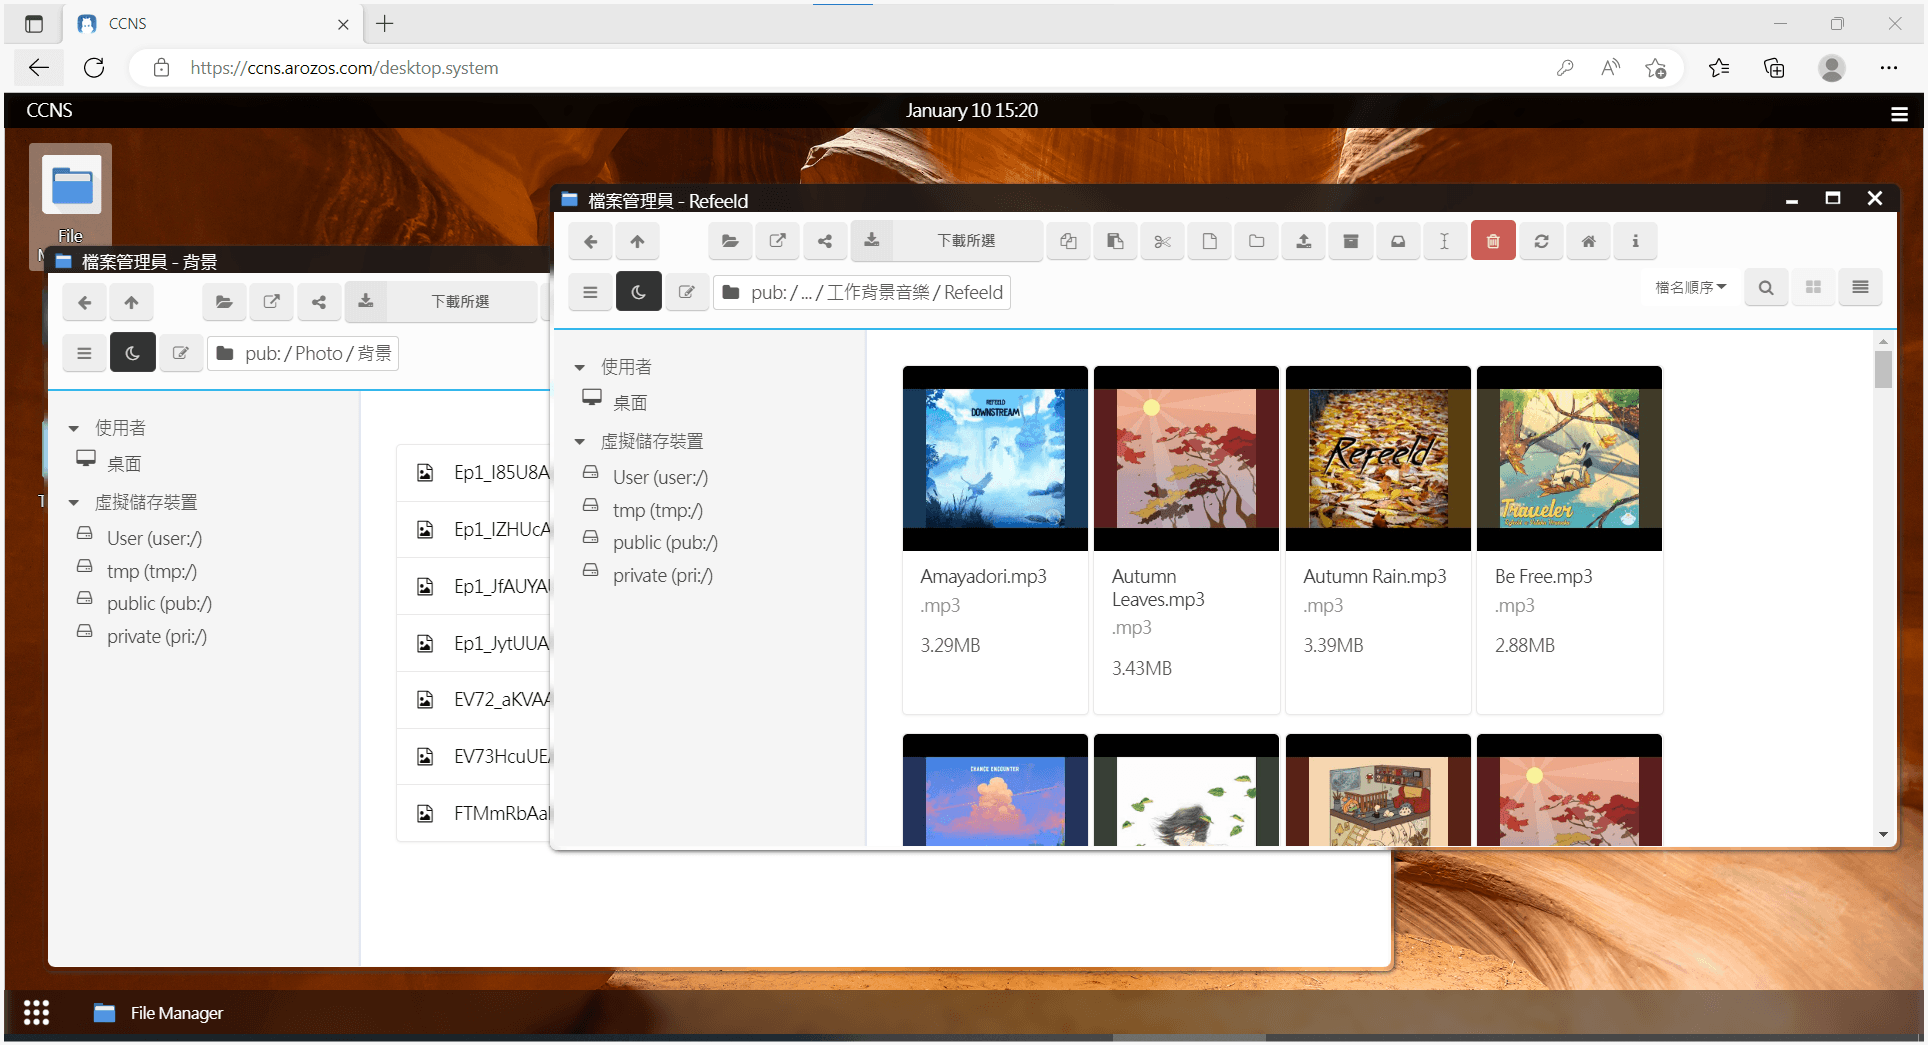Select the Be Free.mp3 thumbnail
Screen dimensions: 1928x1045
1569,458
